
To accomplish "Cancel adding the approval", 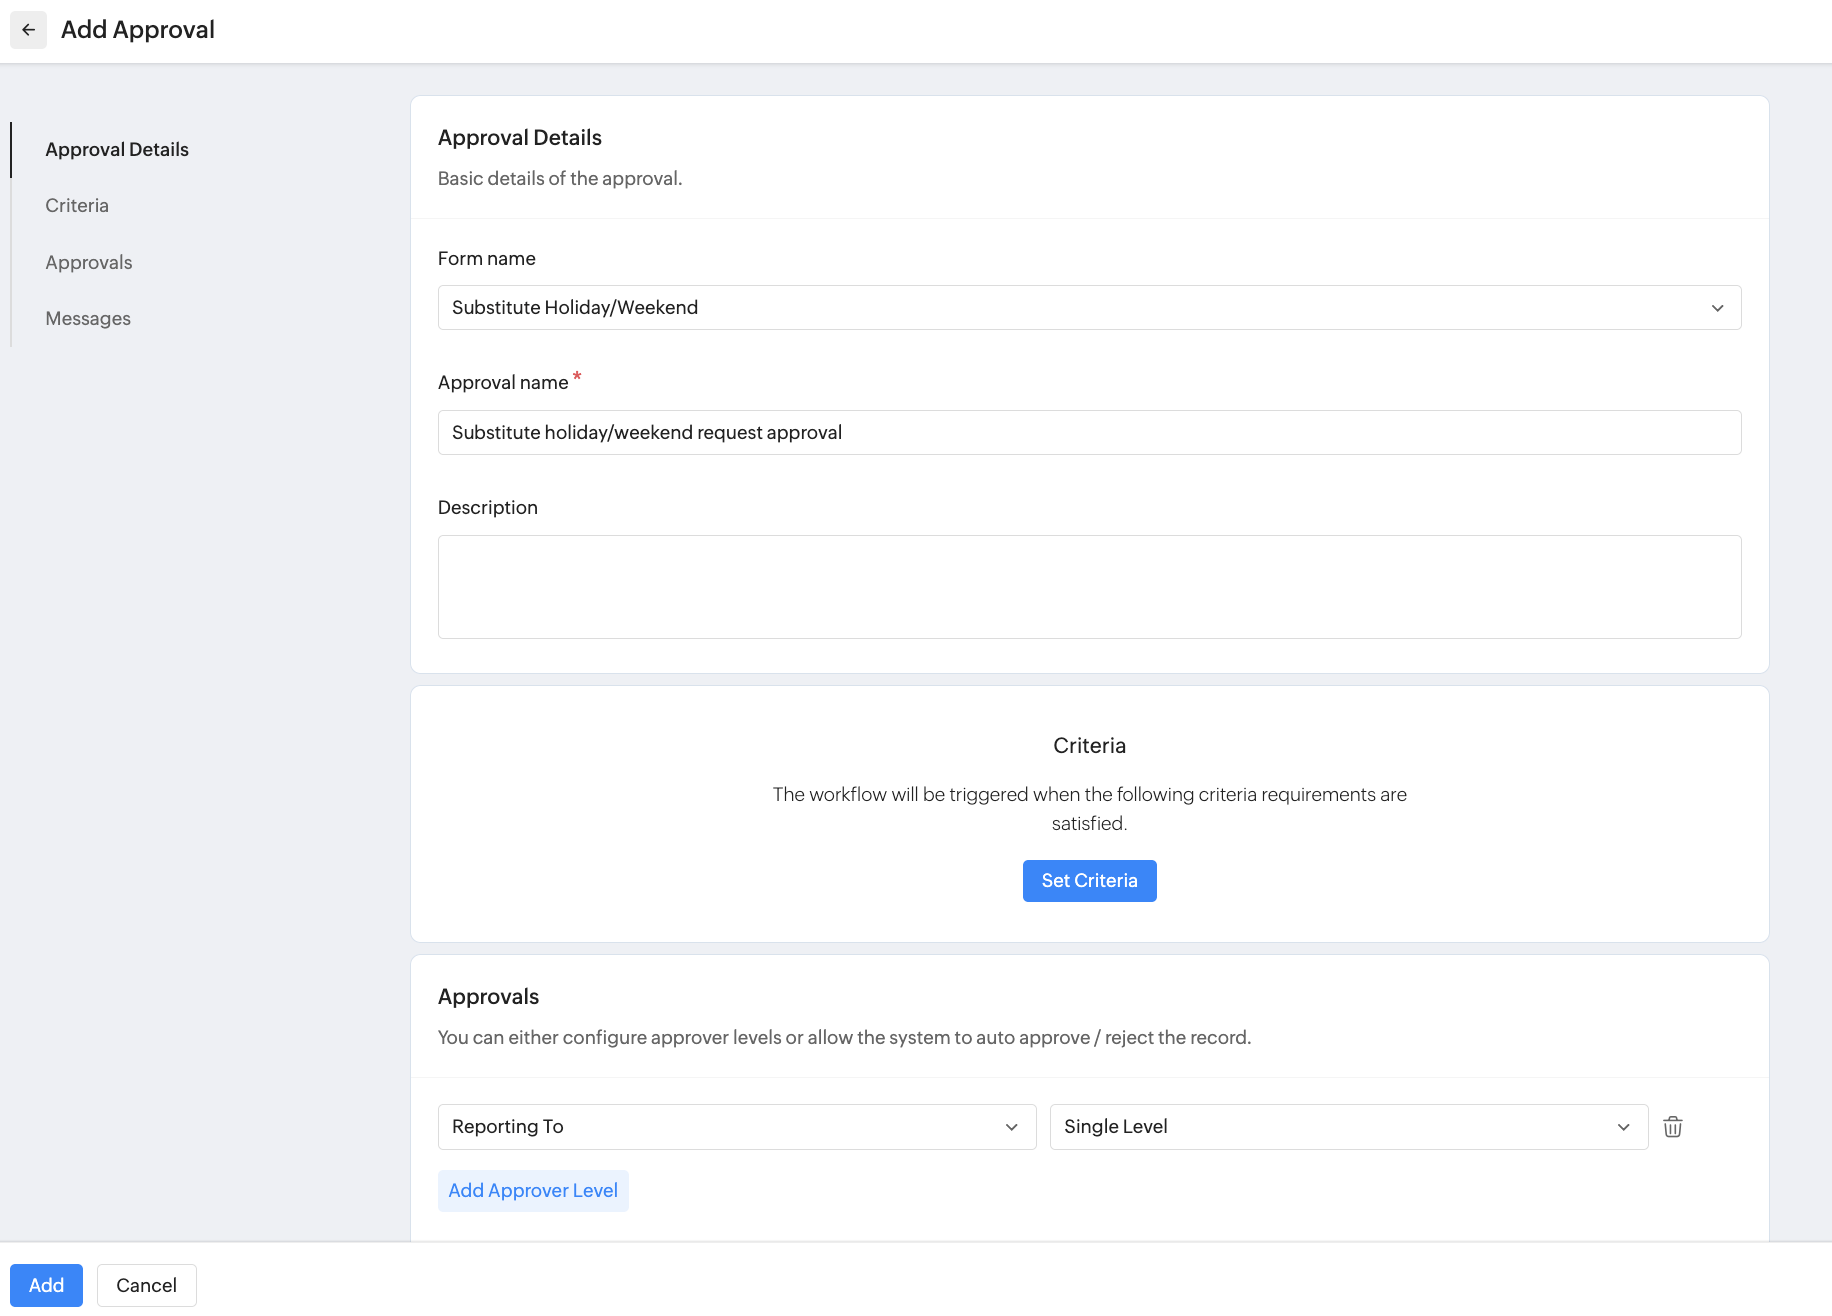I will pyautogui.click(x=146, y=1285).
